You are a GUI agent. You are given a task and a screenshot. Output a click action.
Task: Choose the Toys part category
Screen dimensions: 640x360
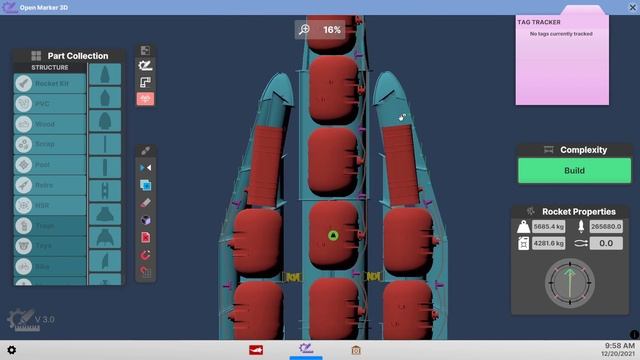point(50,246)
